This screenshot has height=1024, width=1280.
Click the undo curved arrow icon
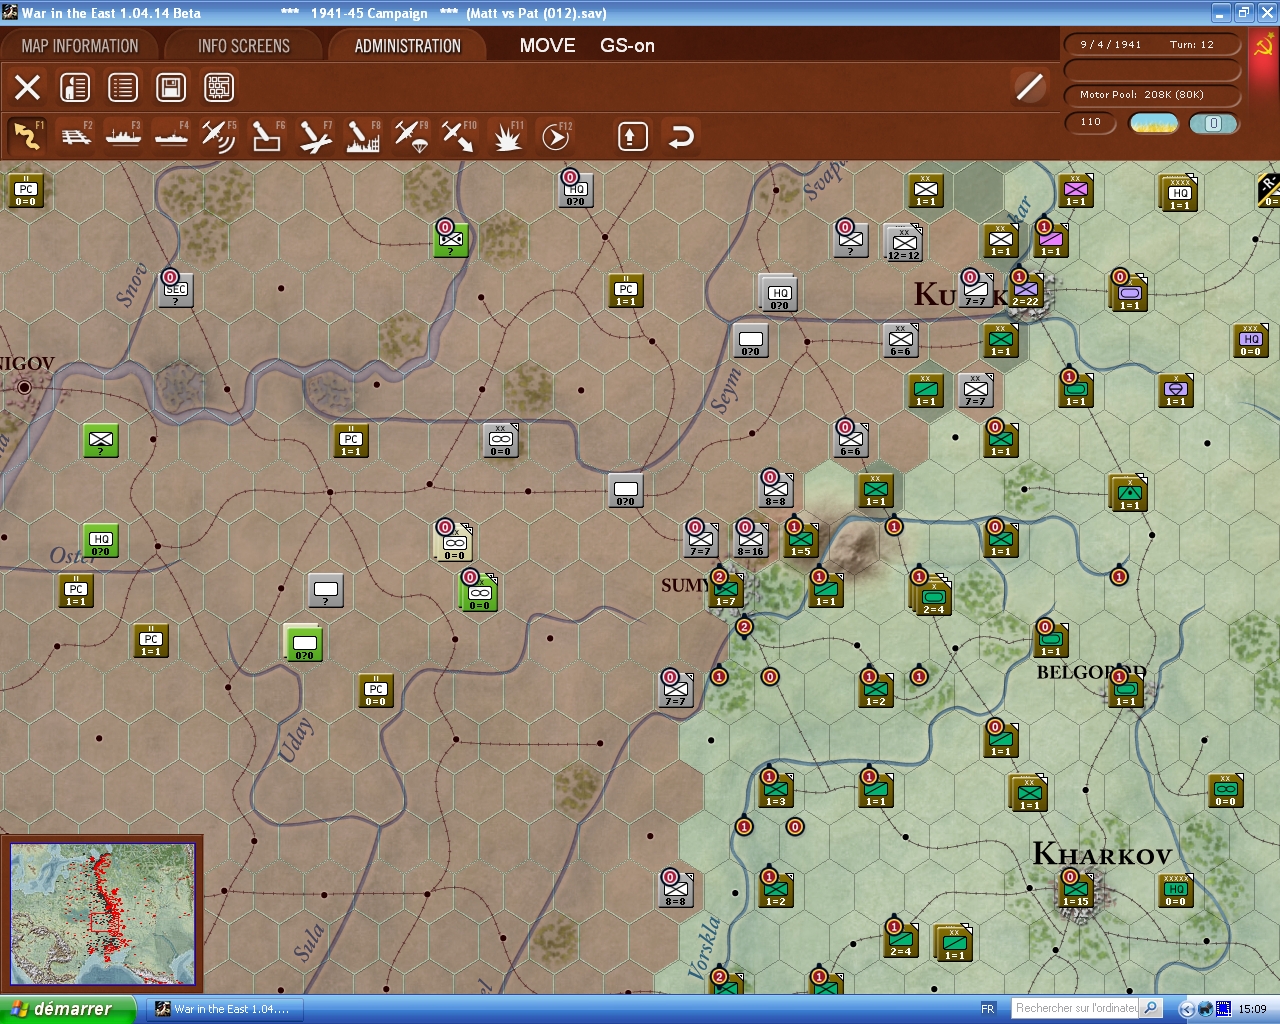point(681,136)
